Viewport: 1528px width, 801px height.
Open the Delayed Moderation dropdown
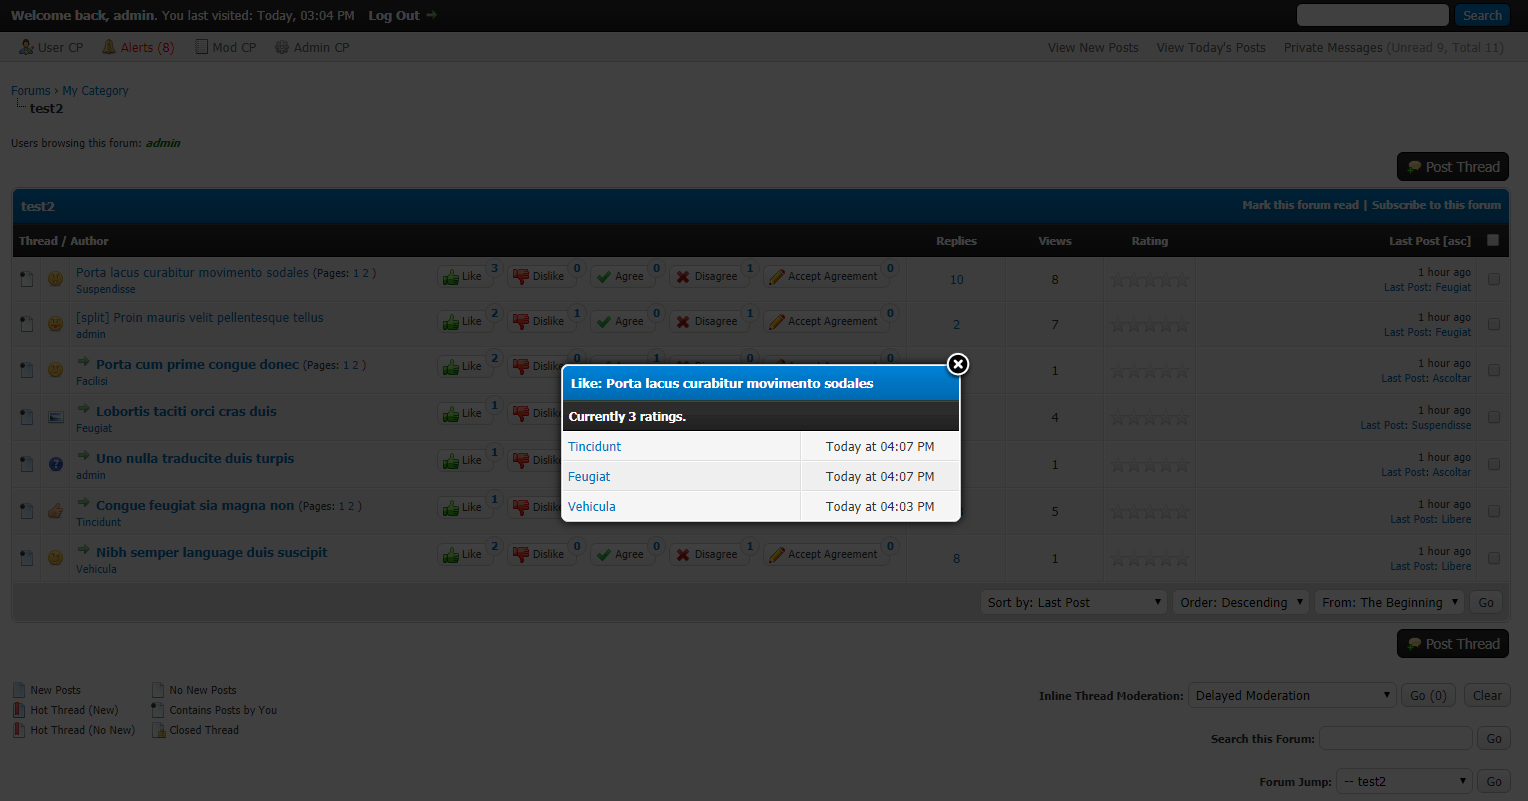coord(1291,696)
